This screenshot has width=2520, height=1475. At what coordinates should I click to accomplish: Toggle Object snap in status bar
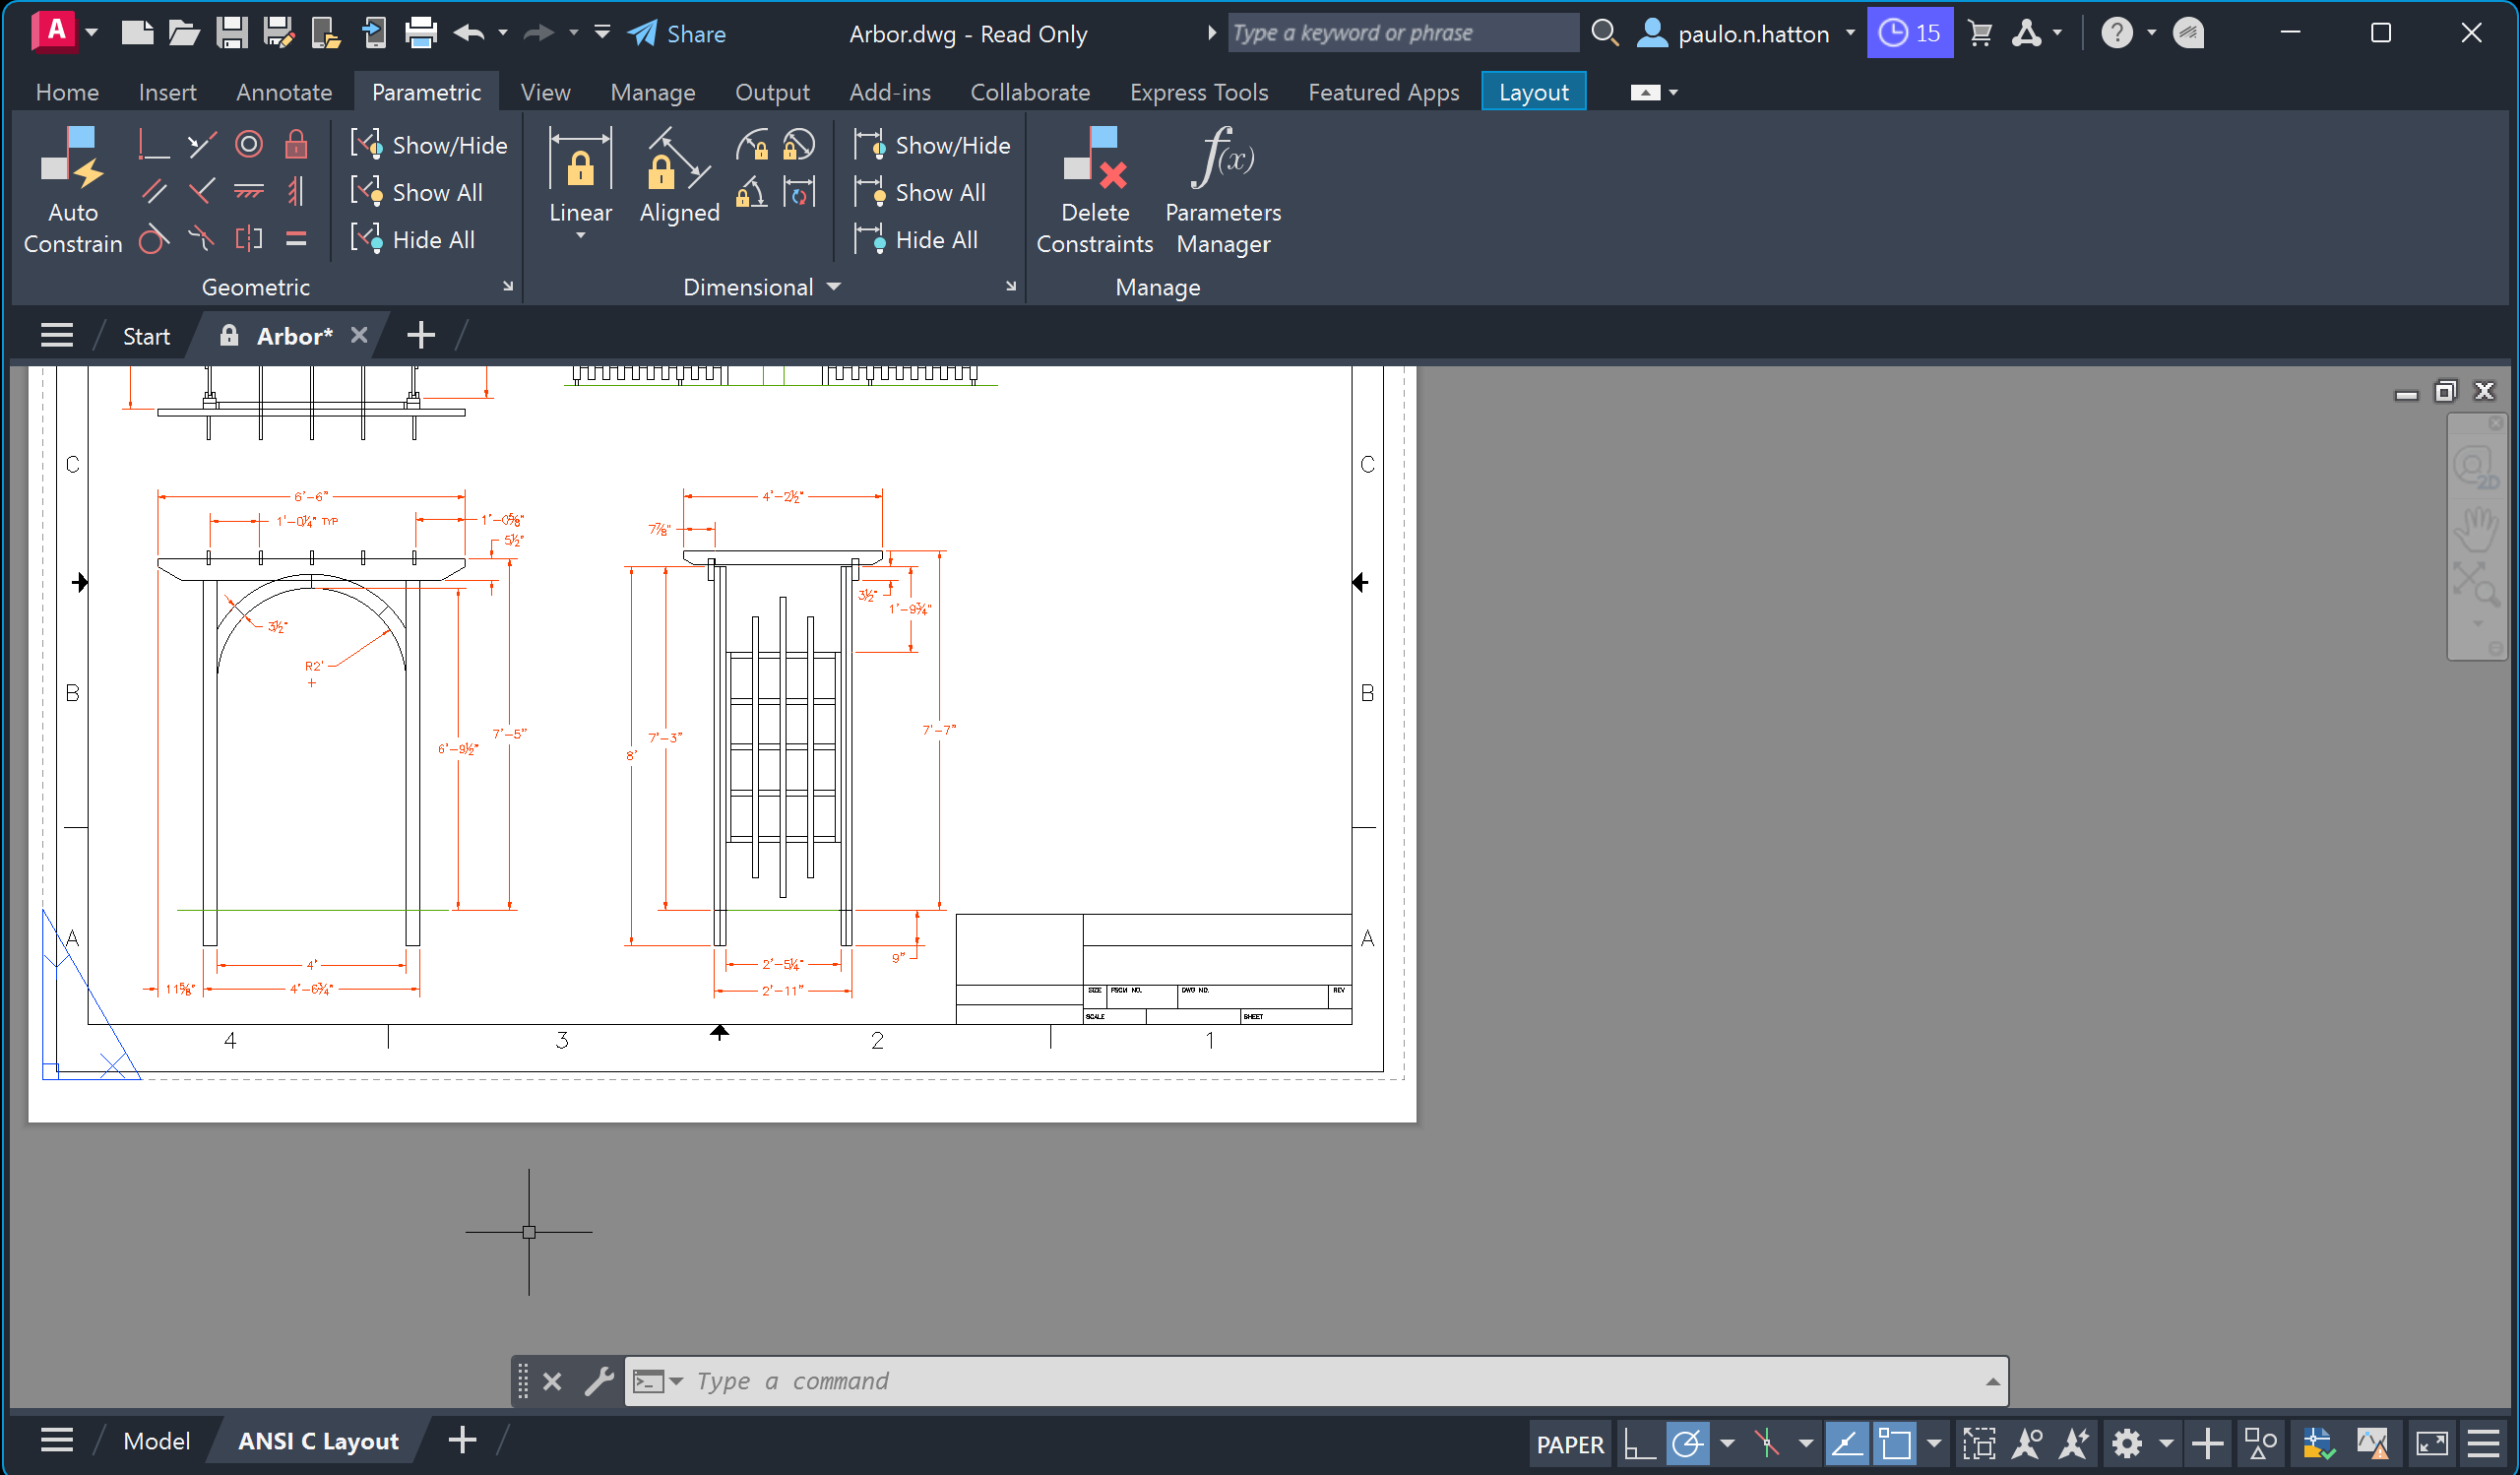[1895, 1443]
